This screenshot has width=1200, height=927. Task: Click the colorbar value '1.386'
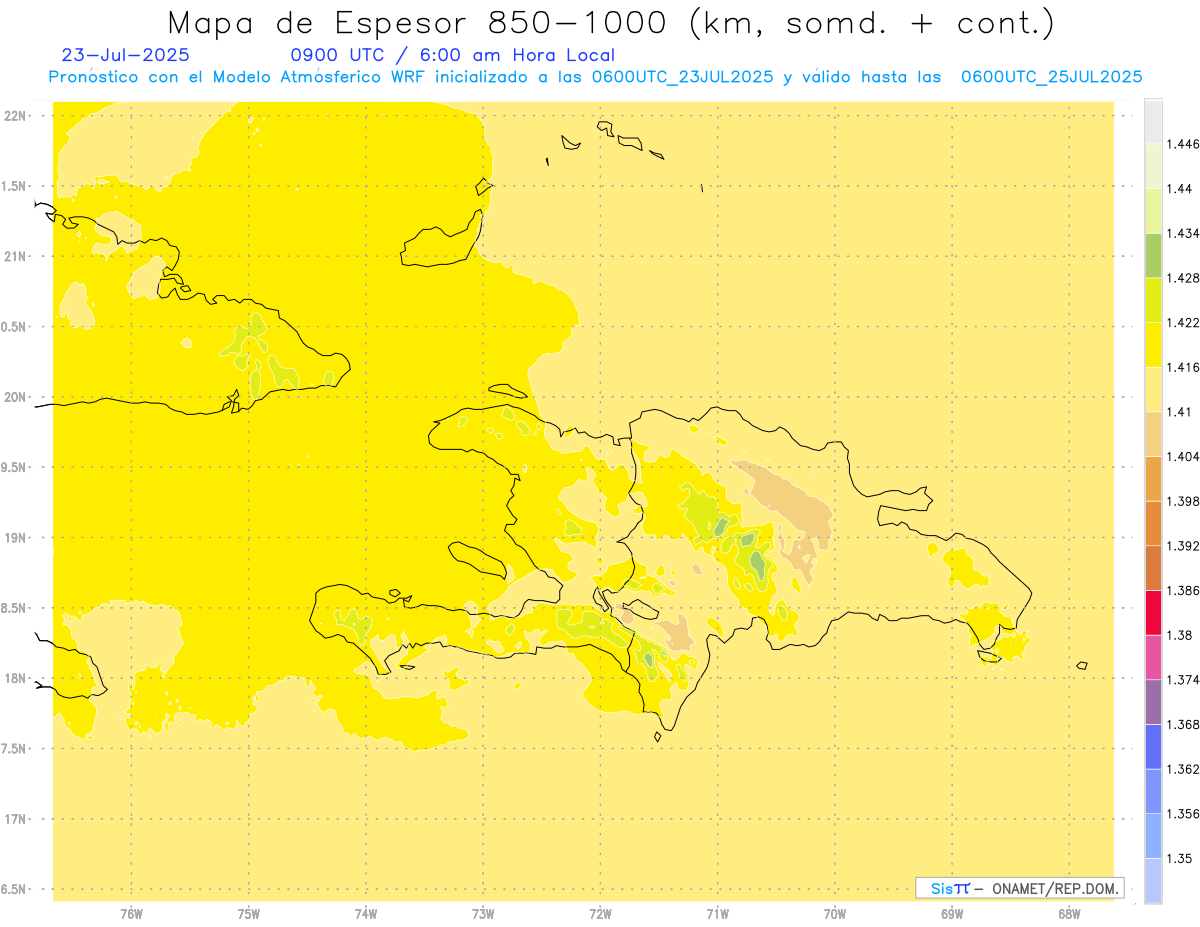pyautogui.click(x=1184, y=590)
